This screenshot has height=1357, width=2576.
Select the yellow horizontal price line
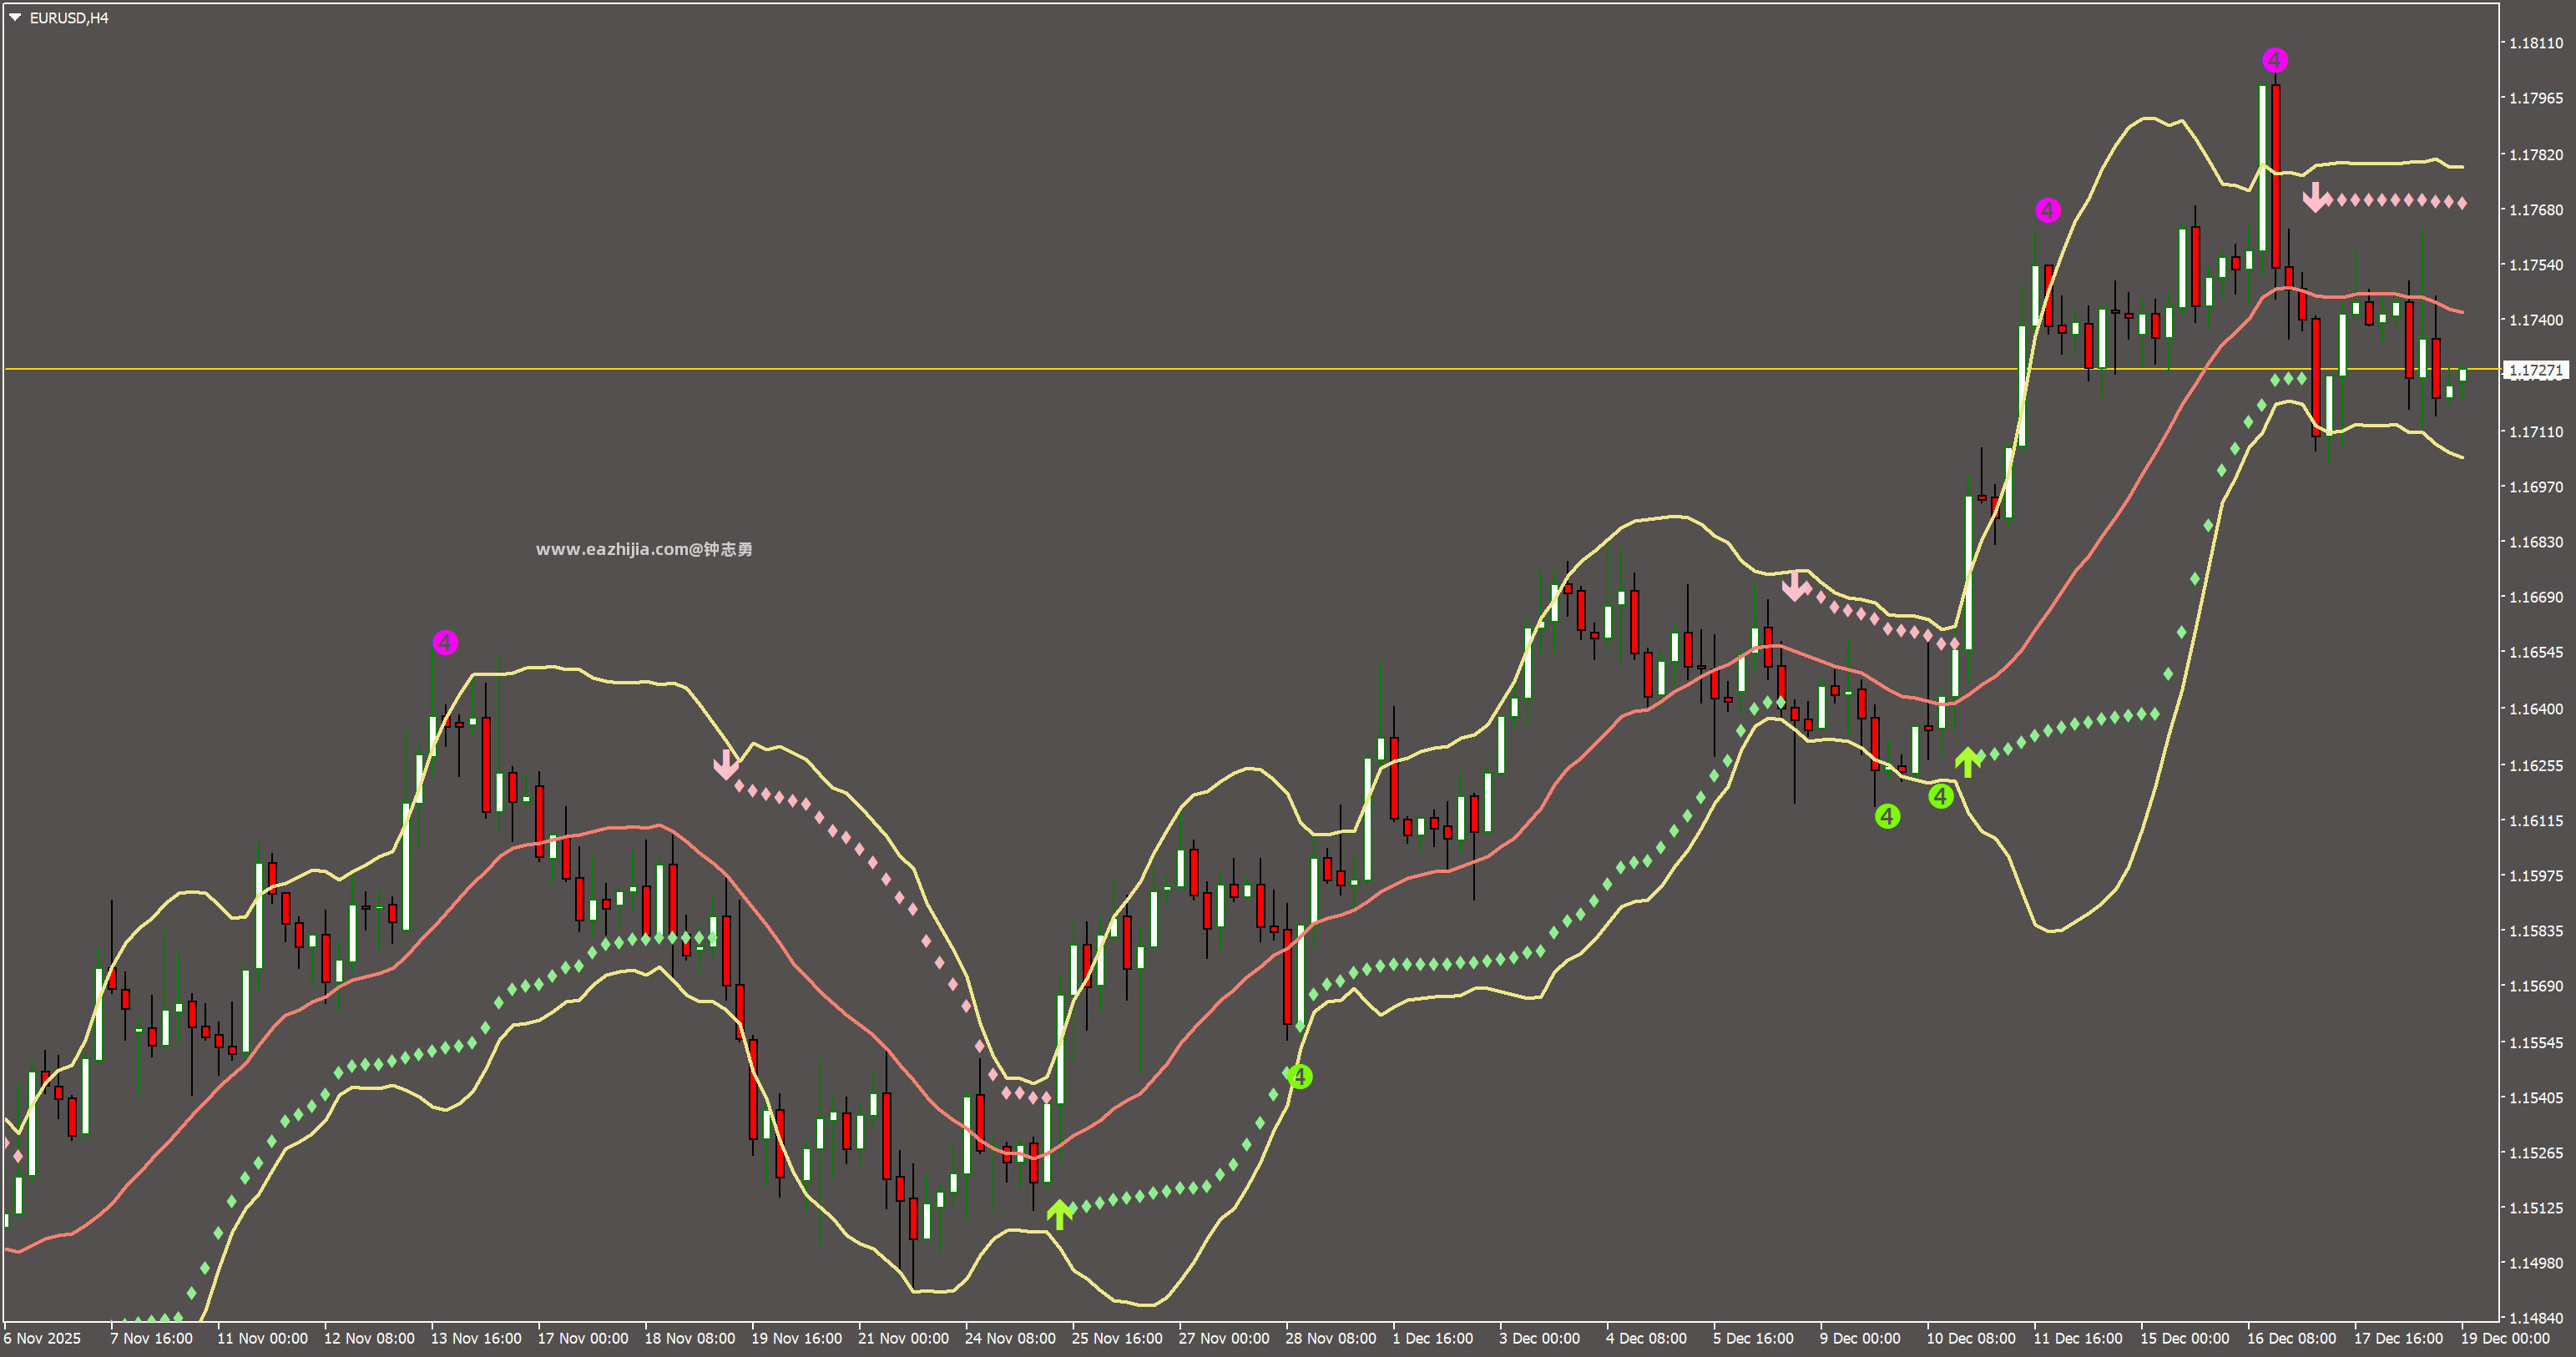[x=1250, y=369]
